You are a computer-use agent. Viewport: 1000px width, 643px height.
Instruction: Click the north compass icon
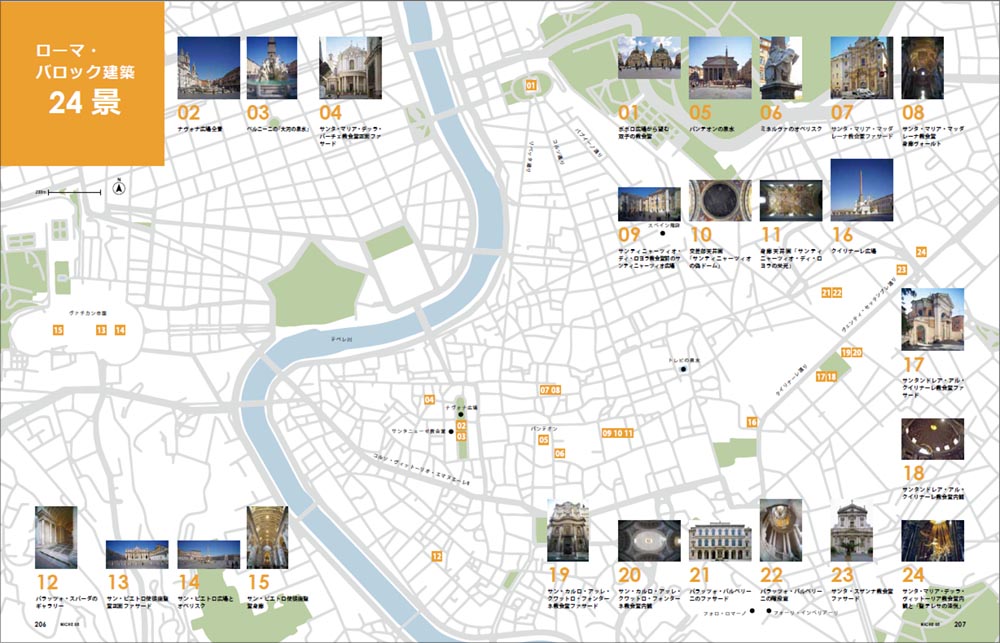click(x=118, y=187)
